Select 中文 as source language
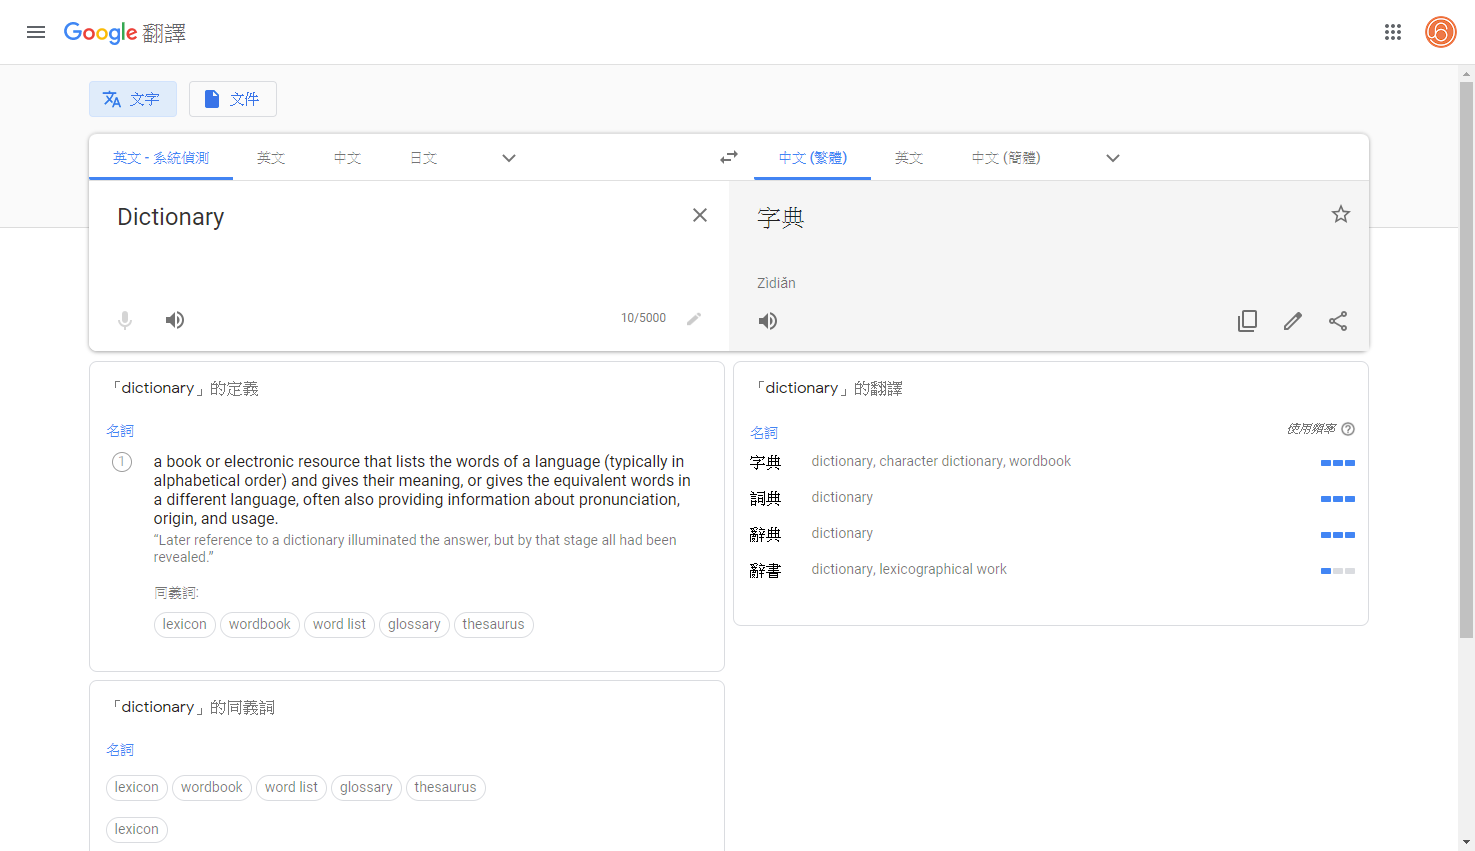The image size is (1475, 851). point(347,158)
